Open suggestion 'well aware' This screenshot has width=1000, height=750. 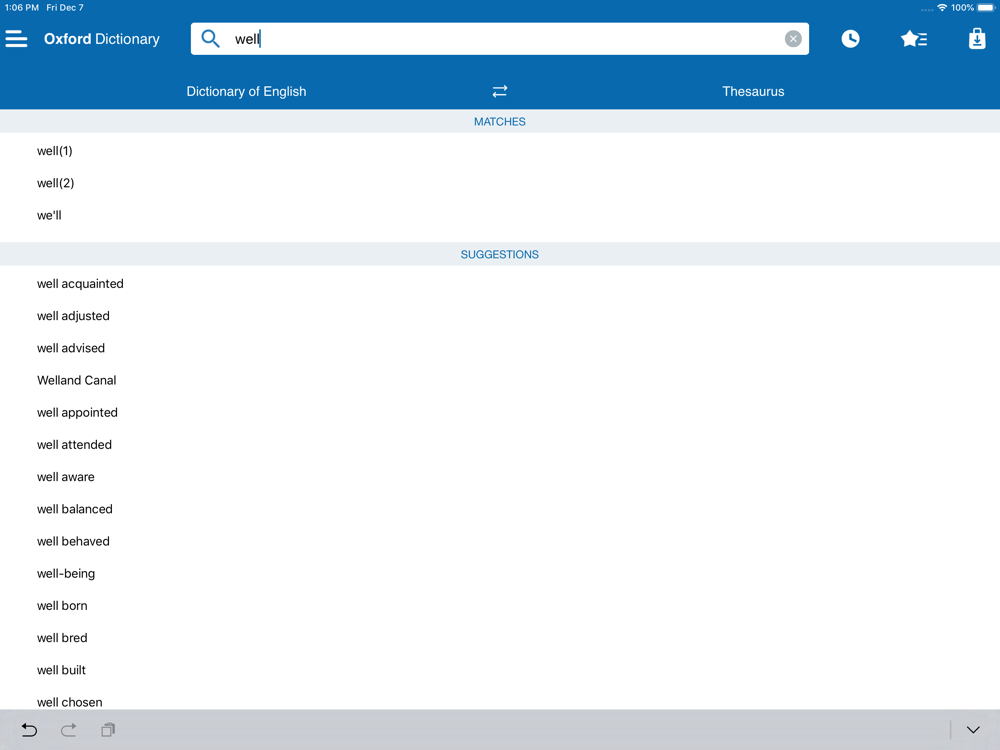tap(500, 477)
